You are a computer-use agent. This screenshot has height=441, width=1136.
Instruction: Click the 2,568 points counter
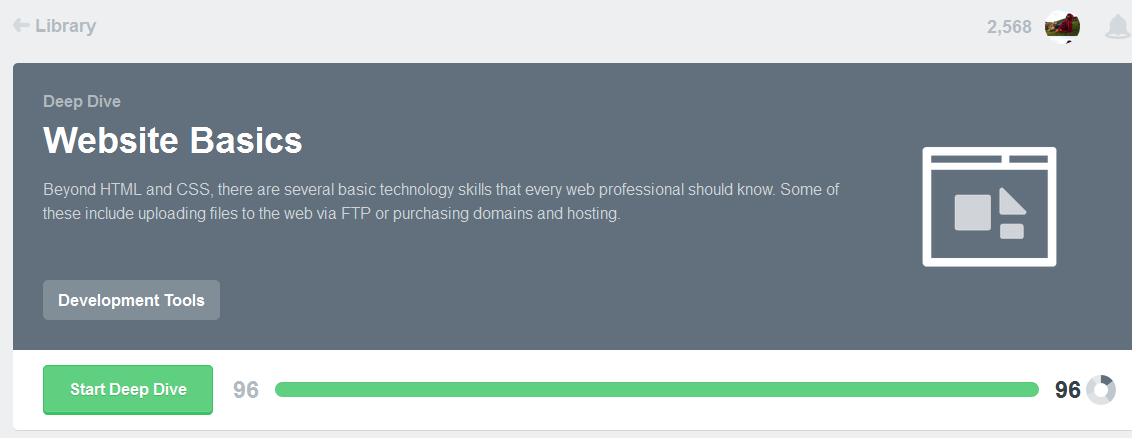pyautogui.click(x=1008, y=28)
